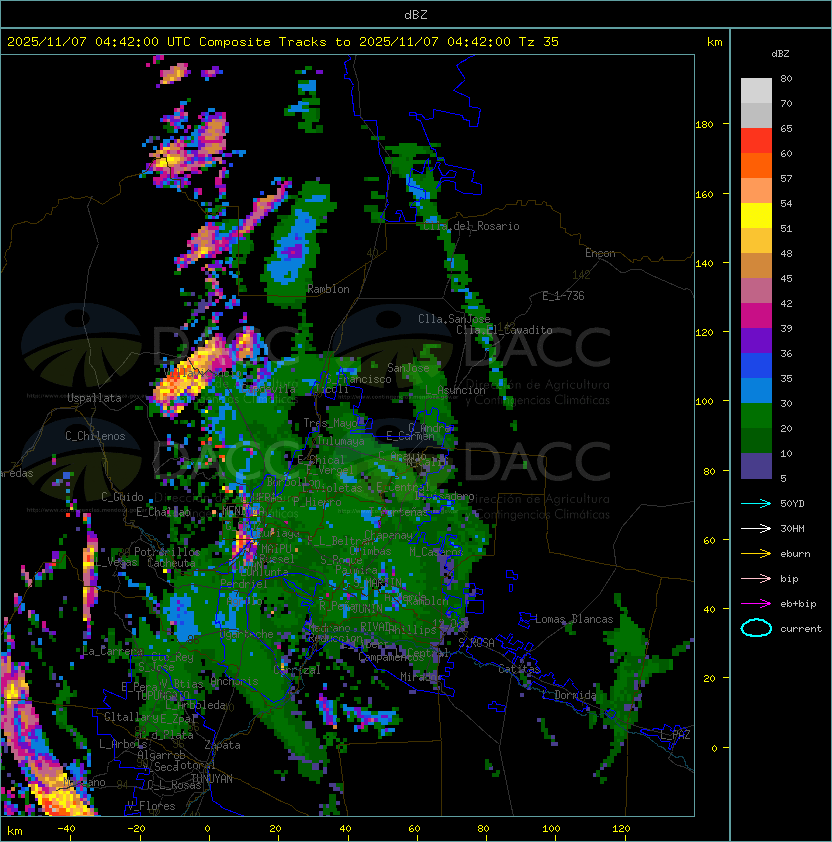Click the 'La_Carrera' place label on the map
Viewport: 832px width, 842px height.
click(113, 651)
